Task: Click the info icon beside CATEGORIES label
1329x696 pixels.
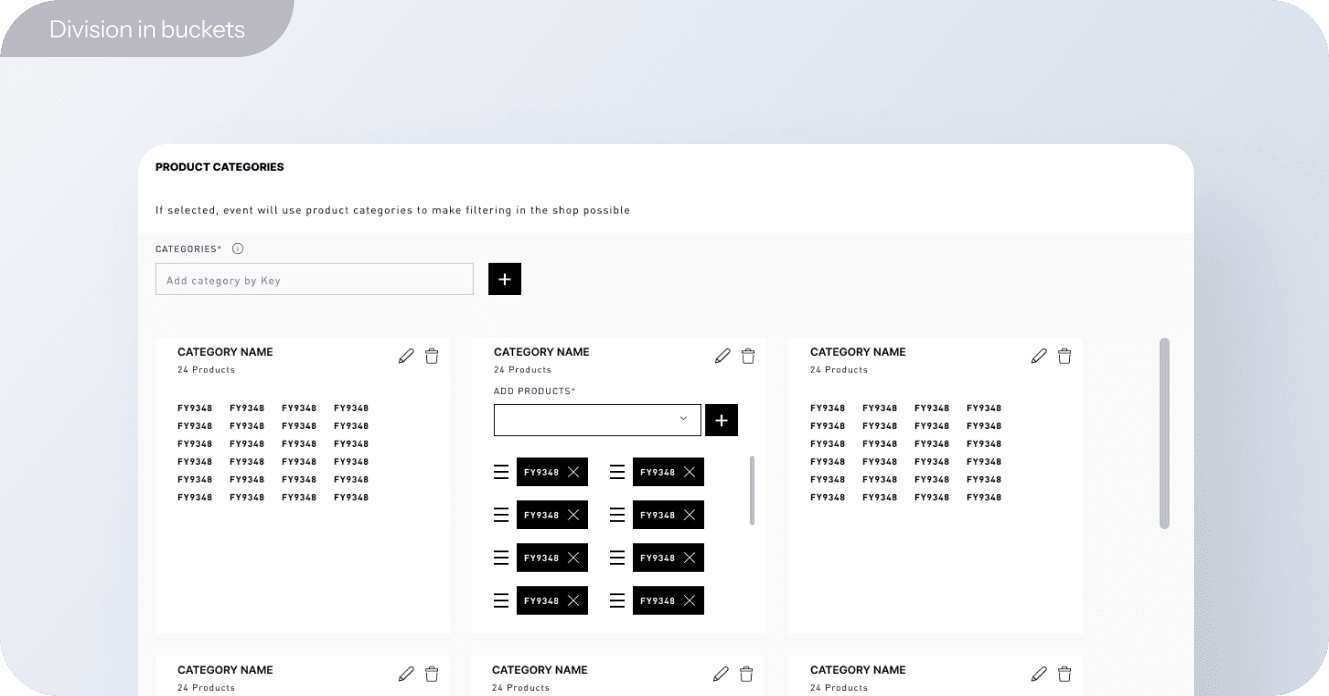Action: tap(238, 249)
